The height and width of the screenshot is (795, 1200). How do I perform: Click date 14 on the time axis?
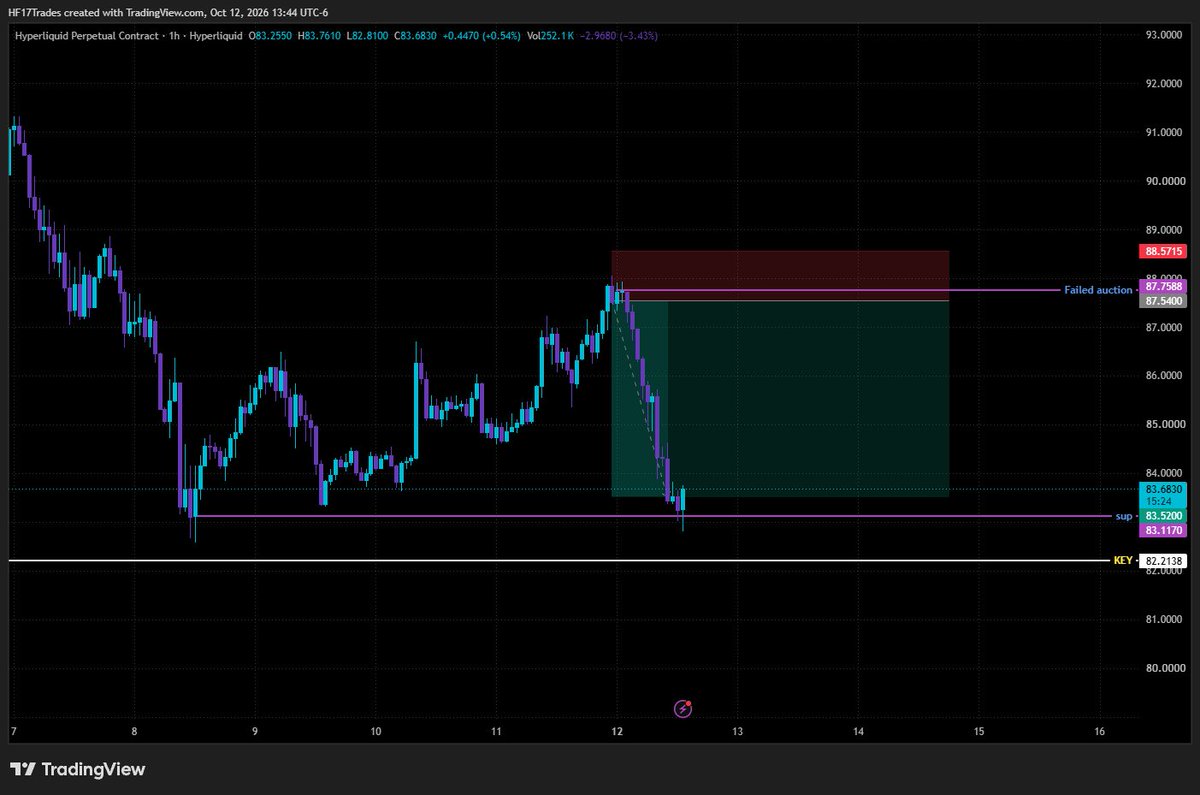(858, 732)
